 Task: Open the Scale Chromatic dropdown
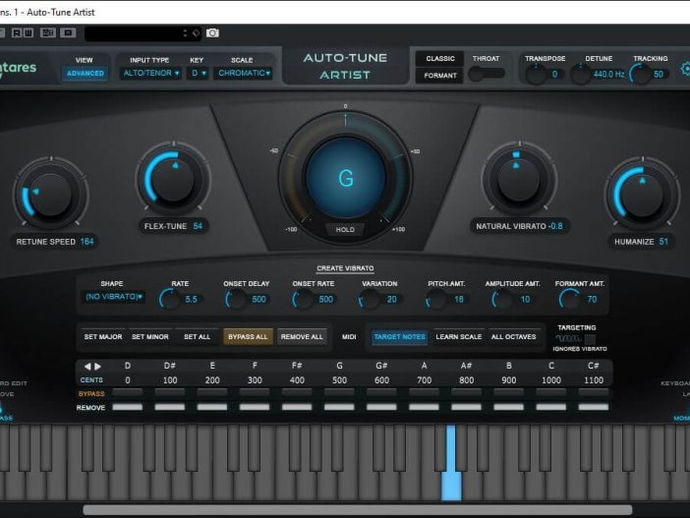tap(243, 73)
